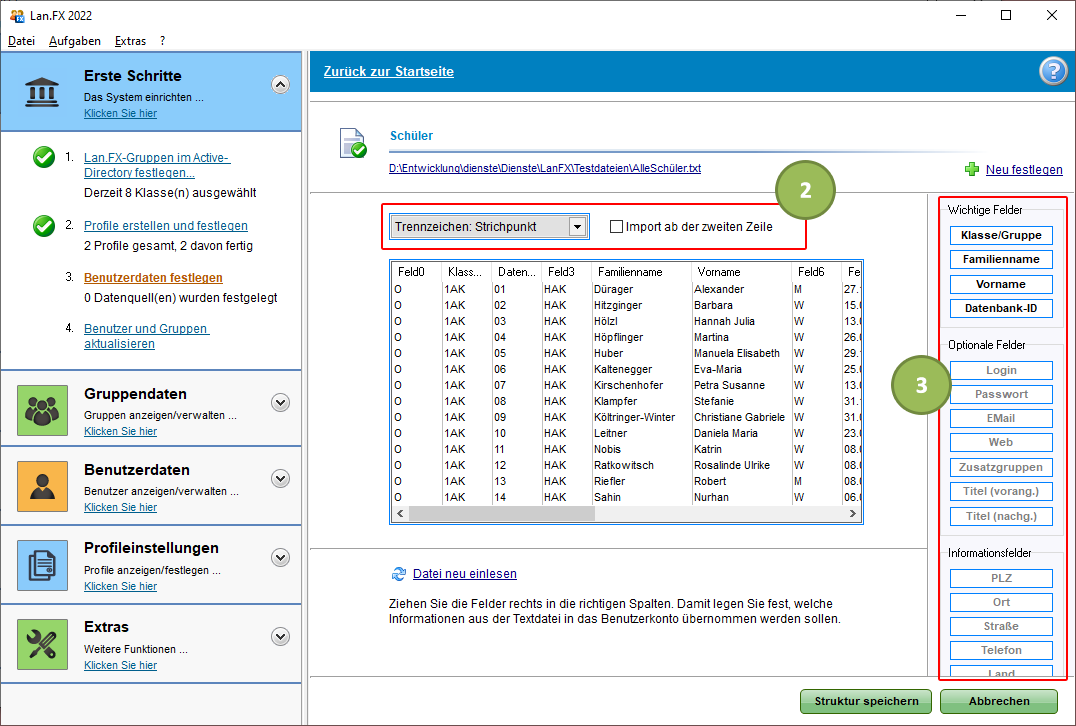Select the Datenbank-ID field button

tap(1001, 308)
